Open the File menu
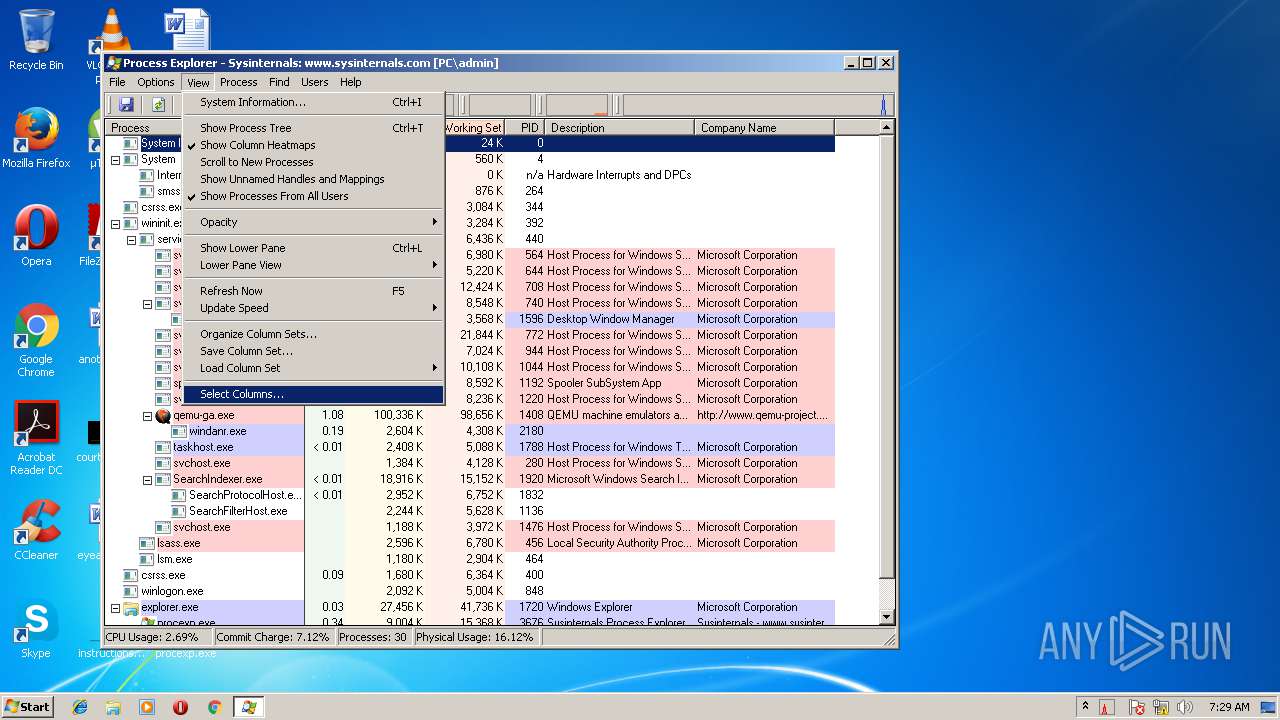The image size is (1280, 720). click(117, 82)
